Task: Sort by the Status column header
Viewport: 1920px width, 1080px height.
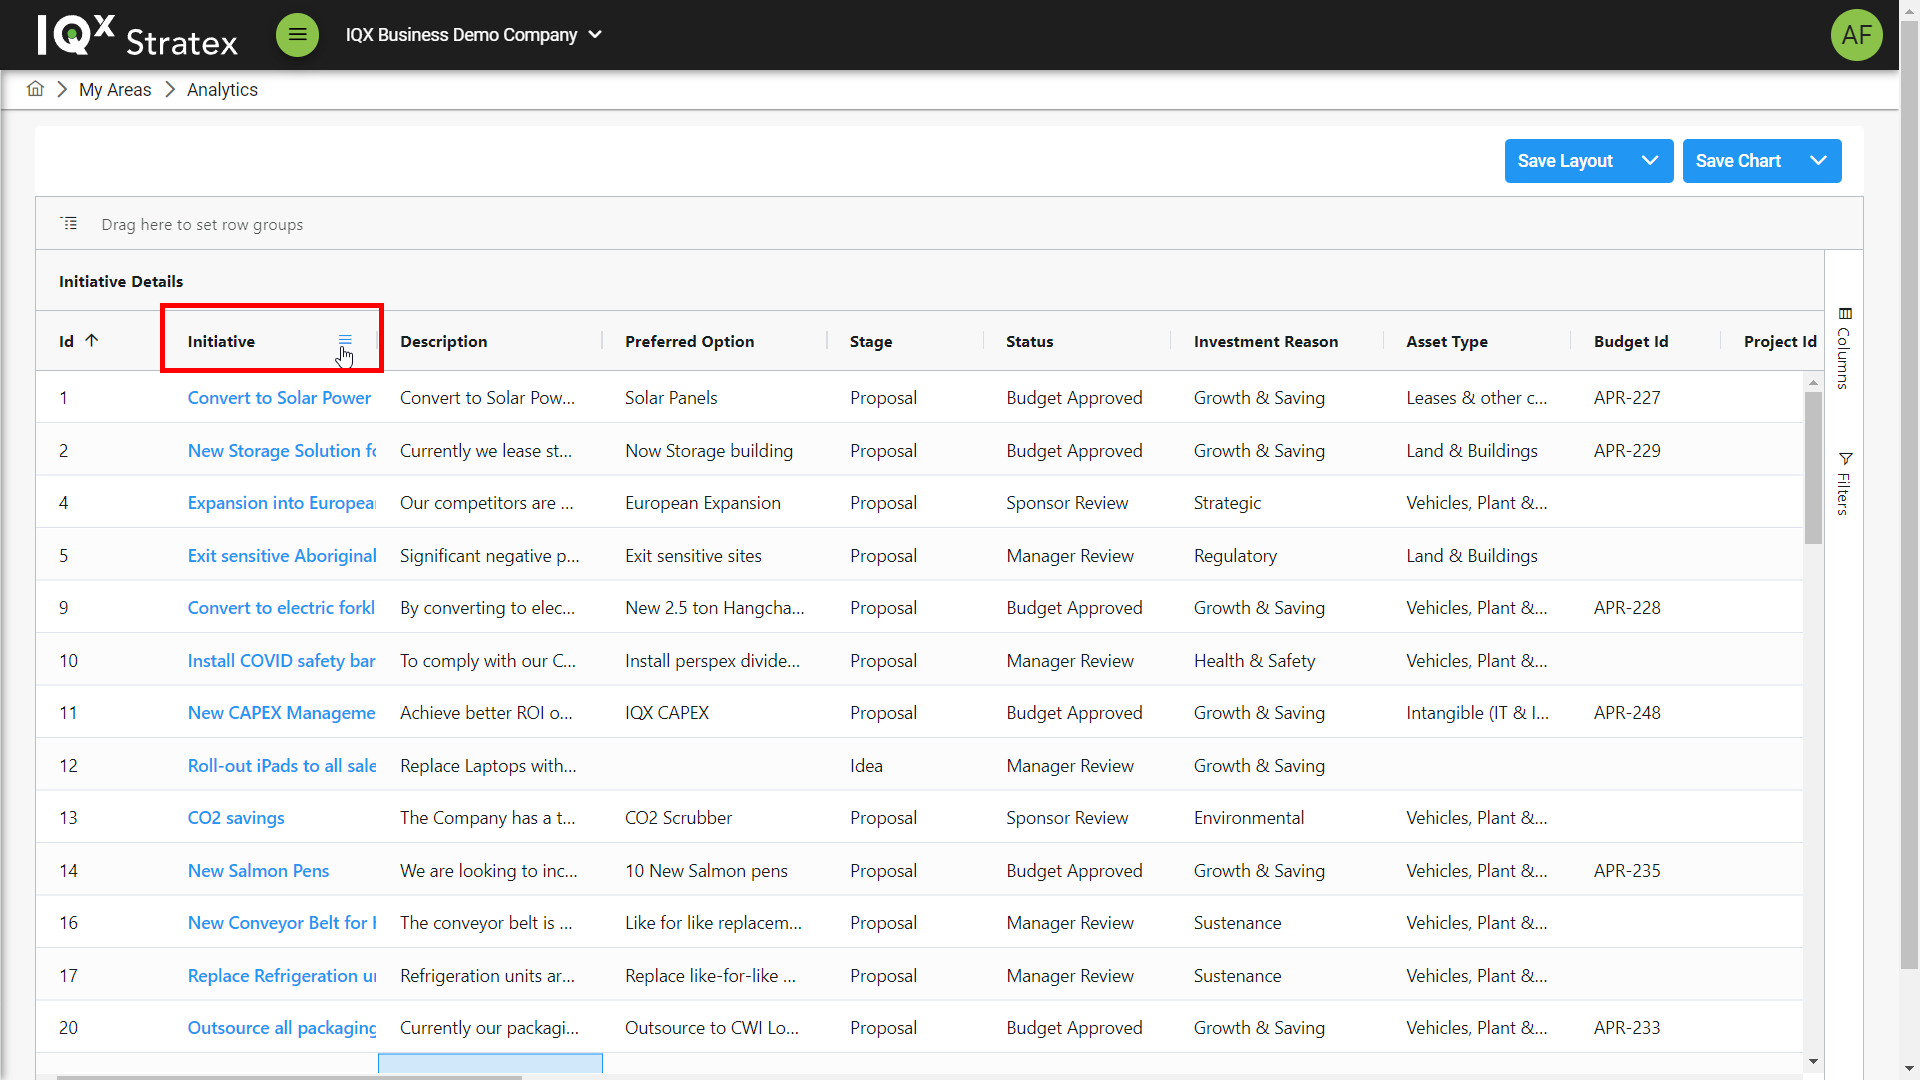Action: click(1029, 342)
